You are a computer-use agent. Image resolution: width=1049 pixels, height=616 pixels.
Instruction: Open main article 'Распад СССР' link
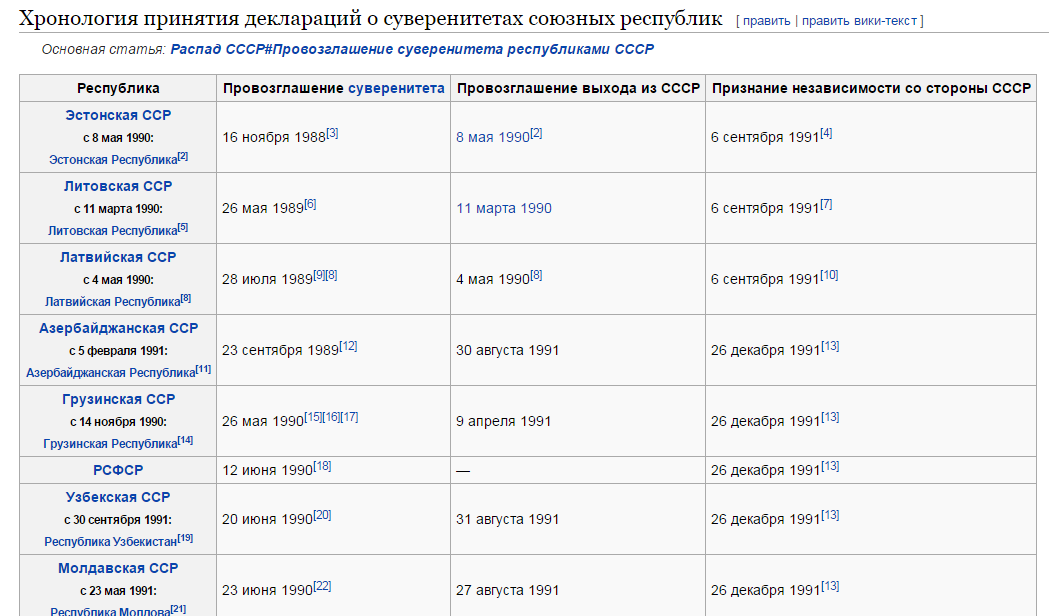point(412,49)
